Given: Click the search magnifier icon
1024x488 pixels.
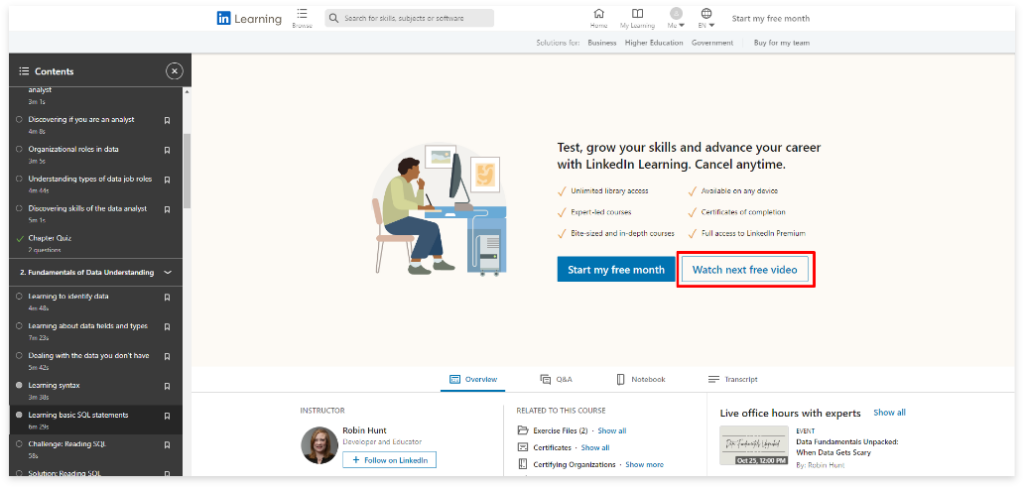Looking at the screenshot, I should point(334,18).
